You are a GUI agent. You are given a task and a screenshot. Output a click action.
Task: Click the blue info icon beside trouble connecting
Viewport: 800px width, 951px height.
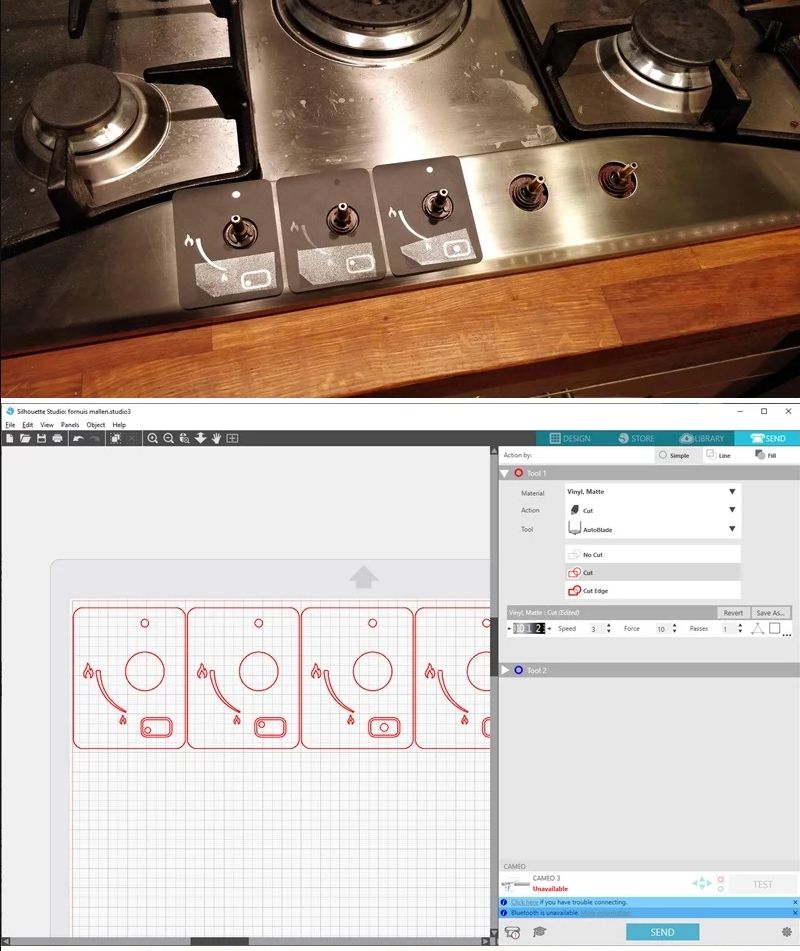[503, 902]
